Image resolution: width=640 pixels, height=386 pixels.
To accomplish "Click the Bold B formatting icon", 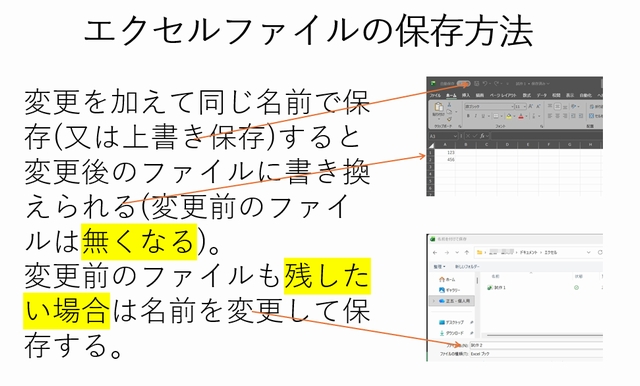I will point(468,116).
